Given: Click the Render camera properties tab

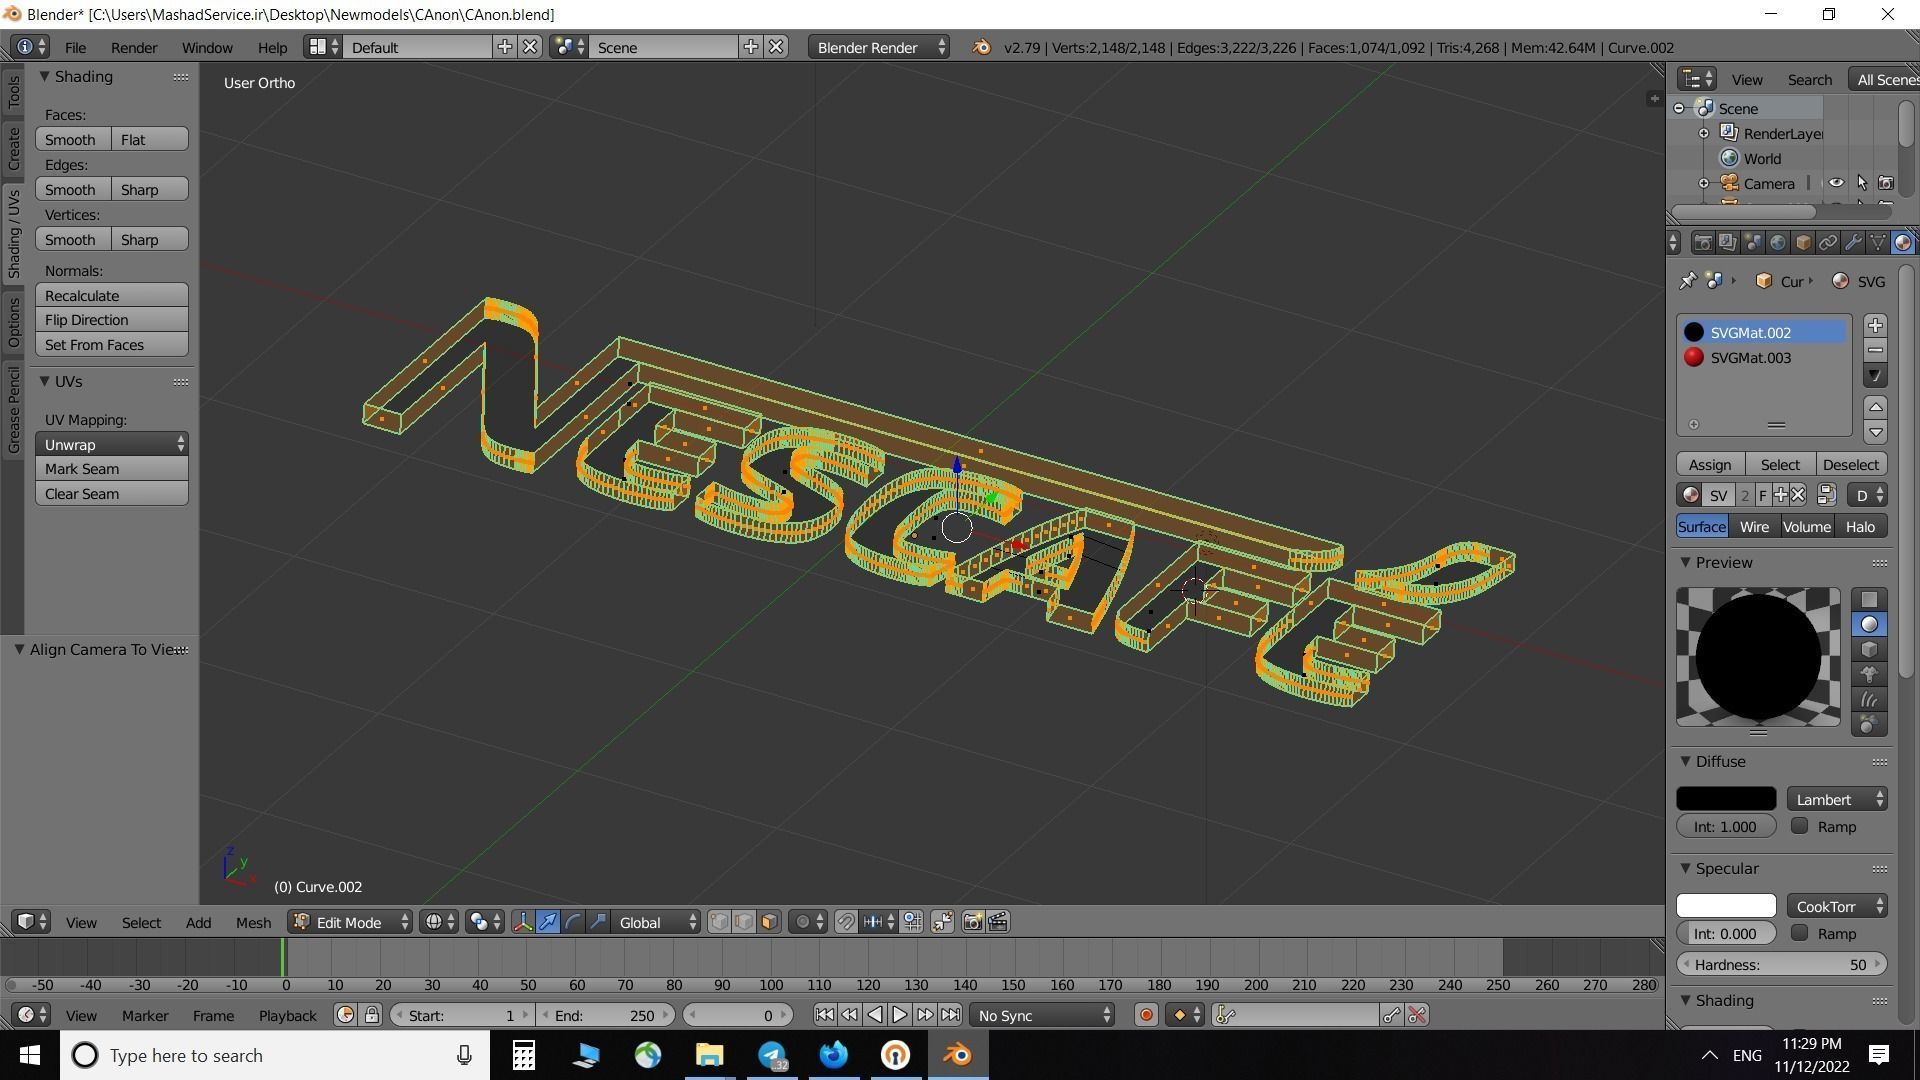Looking at the screenshot, I should 1702,243.
